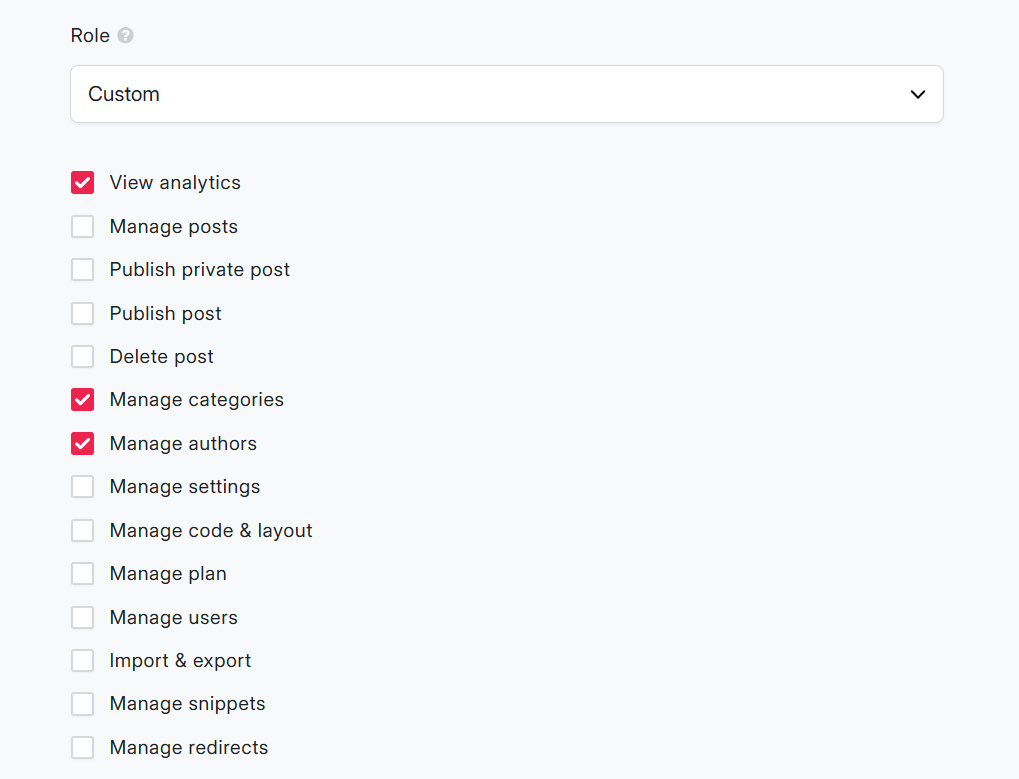Open the Role help tooltip icon
Viewport: 1019px width, 779px height.
126,35
